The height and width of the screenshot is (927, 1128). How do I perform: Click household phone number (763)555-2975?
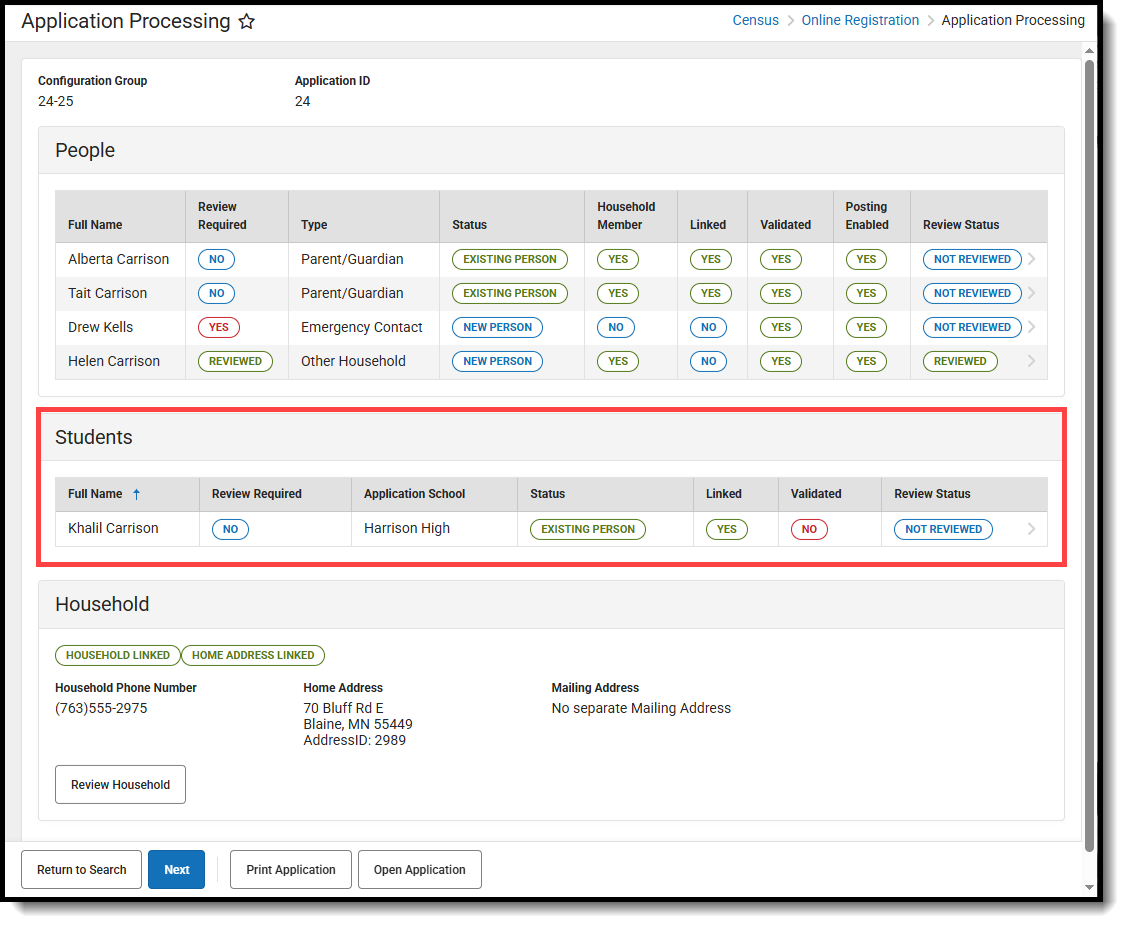[101, 708]
